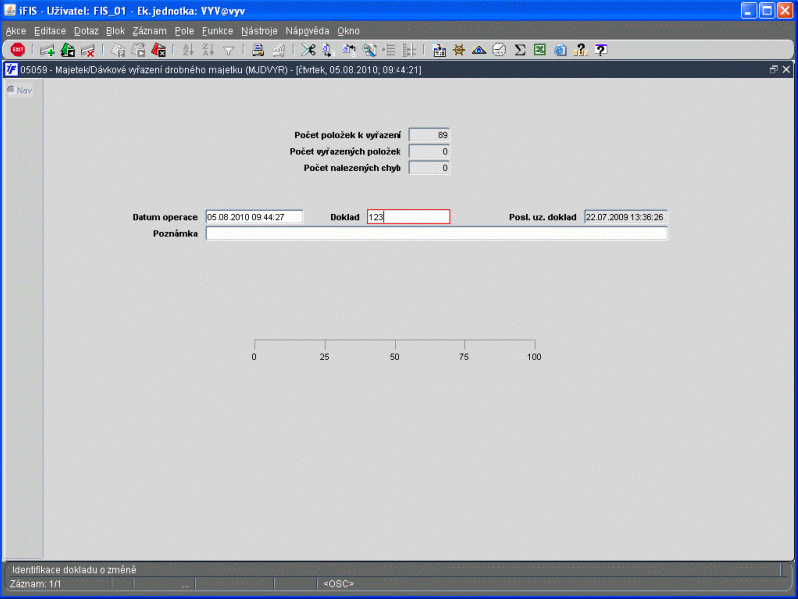Screen dimensions: 798x599
Task: Click the blue globe web icon
Action: (560, 50)
